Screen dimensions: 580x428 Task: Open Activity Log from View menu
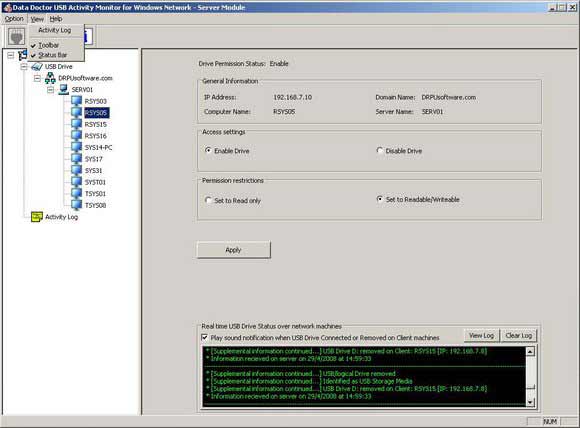(55, 30)
